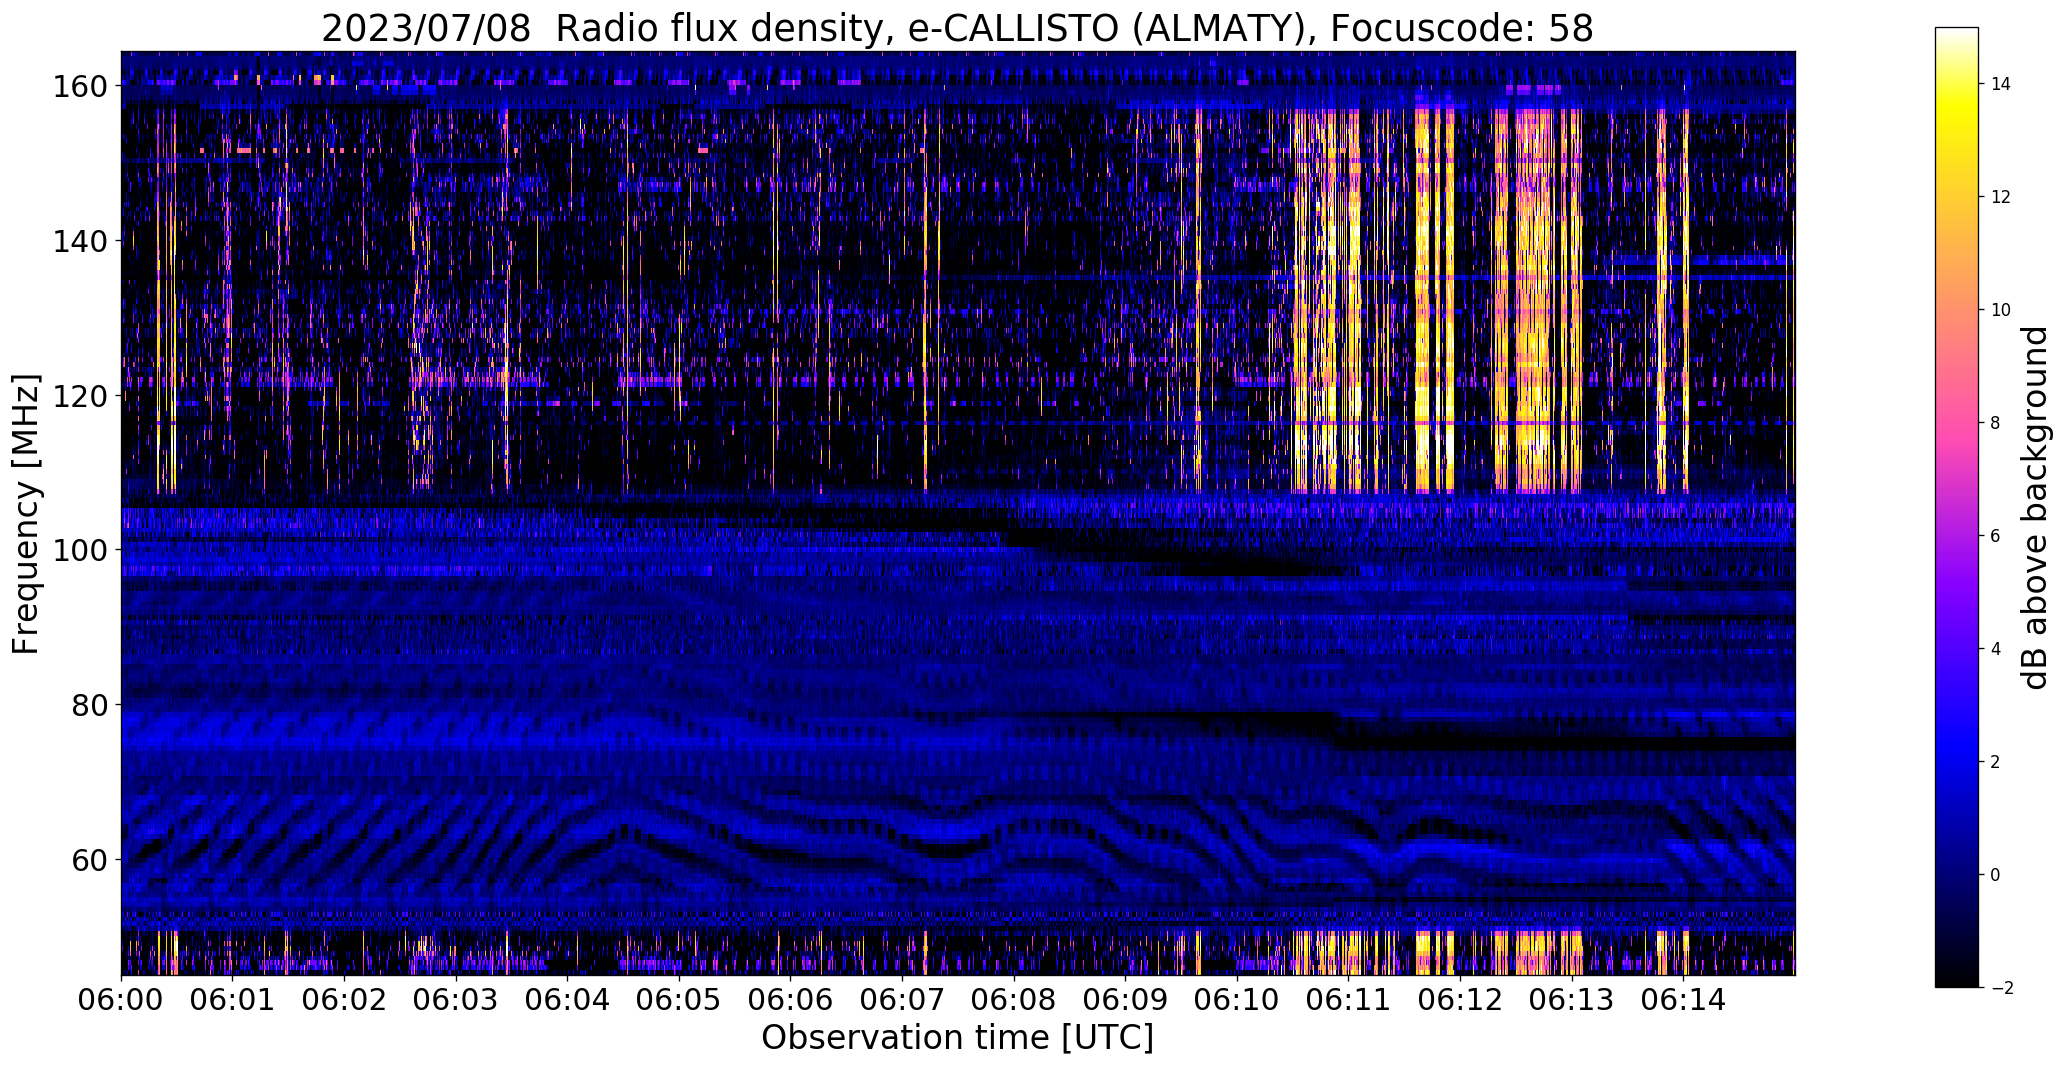Click the 06:00 time tick label

tap(121, 1000)
